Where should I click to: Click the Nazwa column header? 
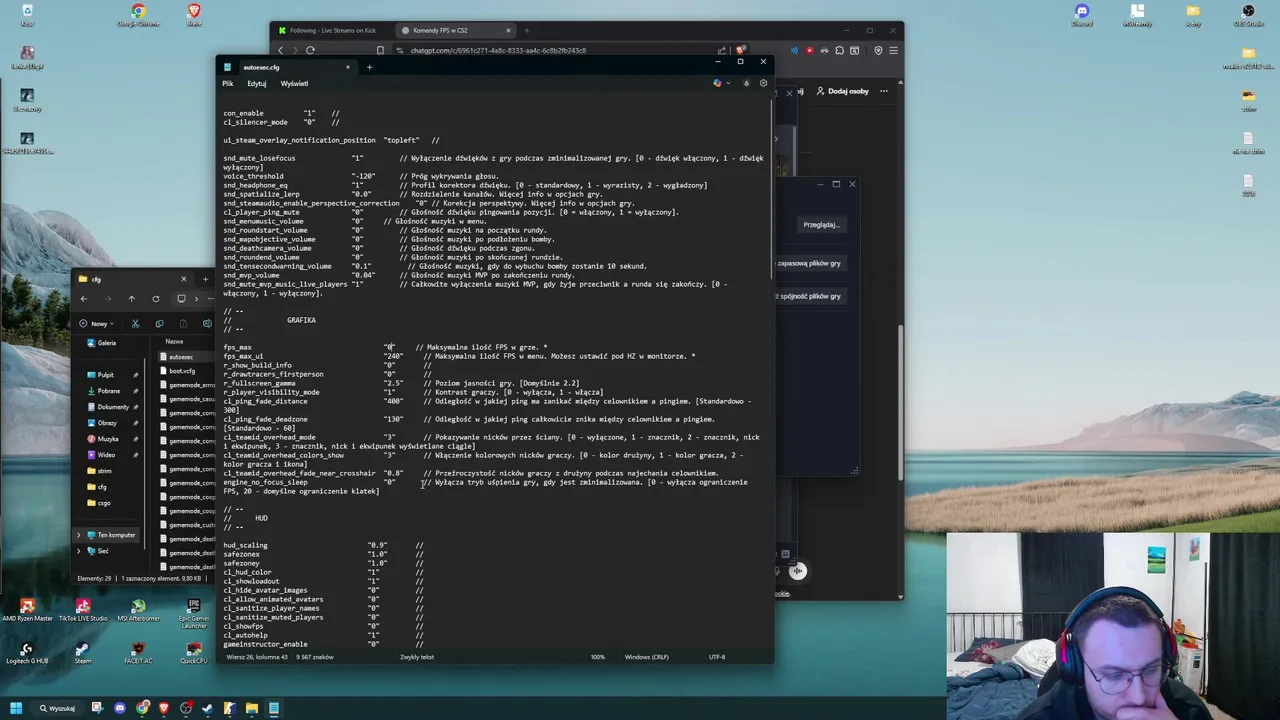(x=175, y=341)
